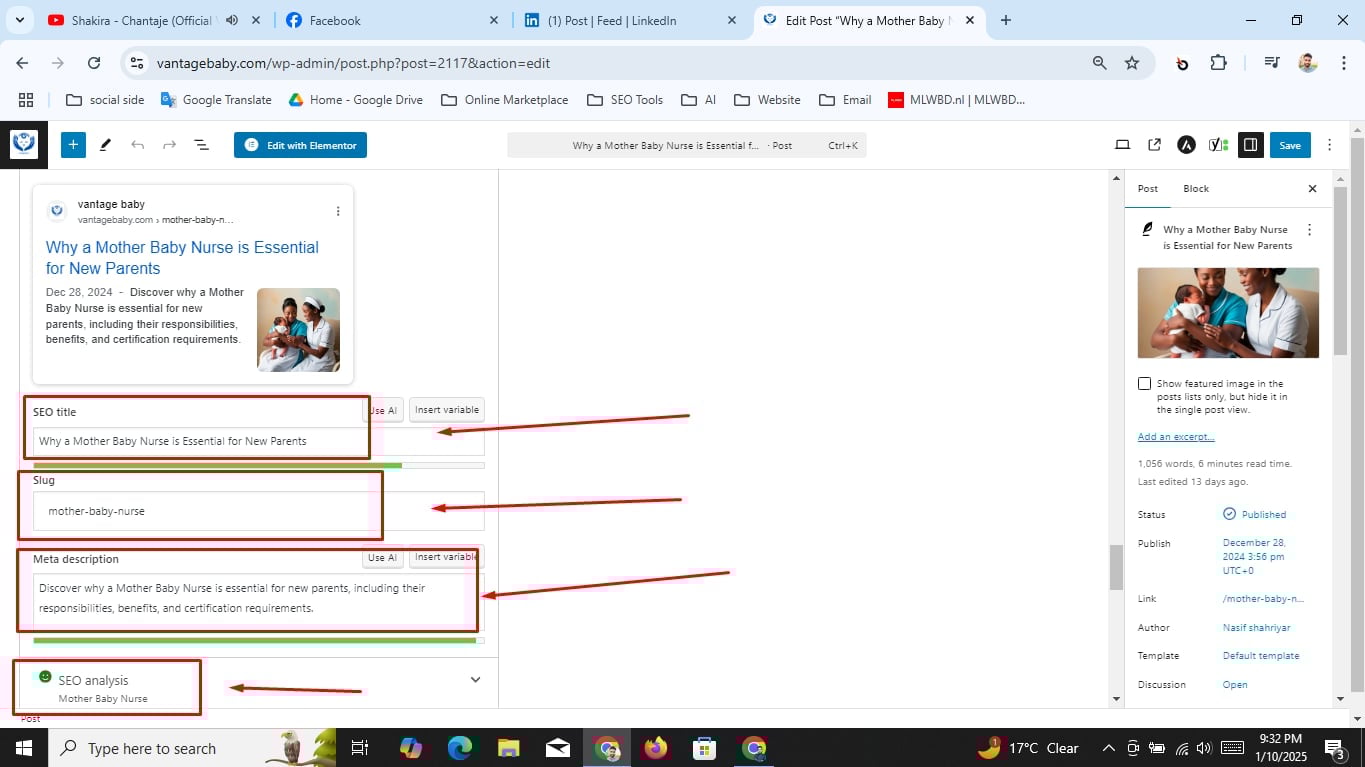Click the preview device view icon
This screenshot has height=767, width=1365.
(1122, 145)
